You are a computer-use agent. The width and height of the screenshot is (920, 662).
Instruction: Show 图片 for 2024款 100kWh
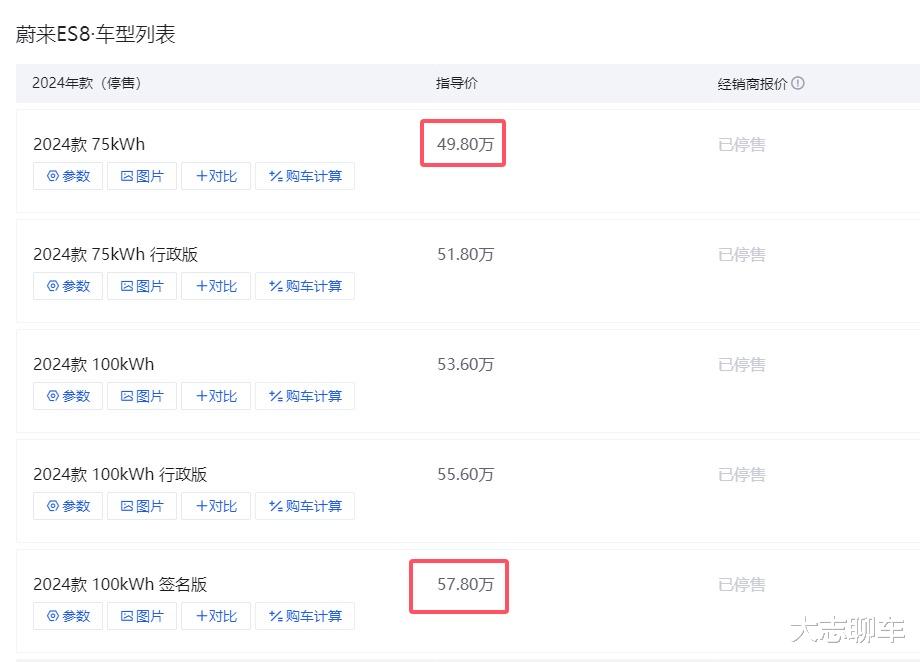pos(142,396)
